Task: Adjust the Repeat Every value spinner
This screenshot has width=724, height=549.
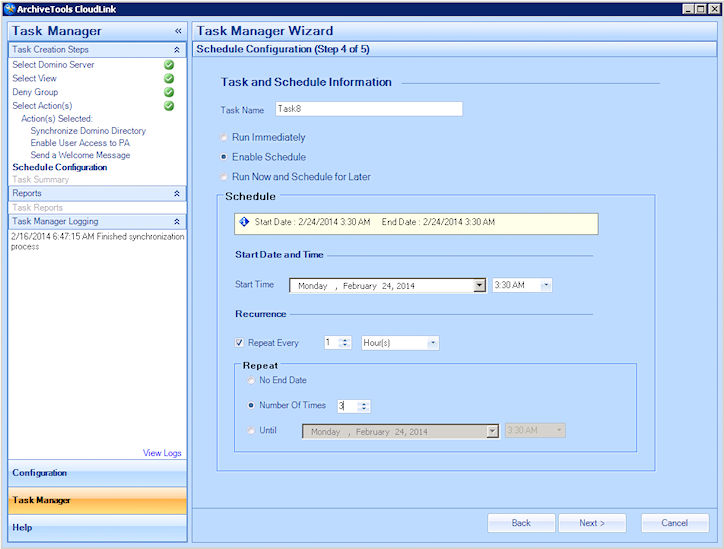Action: pos(345,343)
